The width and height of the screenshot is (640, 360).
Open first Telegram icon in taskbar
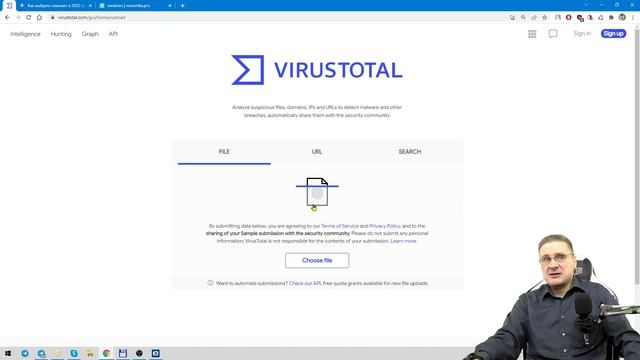click(x=25, y=353)
